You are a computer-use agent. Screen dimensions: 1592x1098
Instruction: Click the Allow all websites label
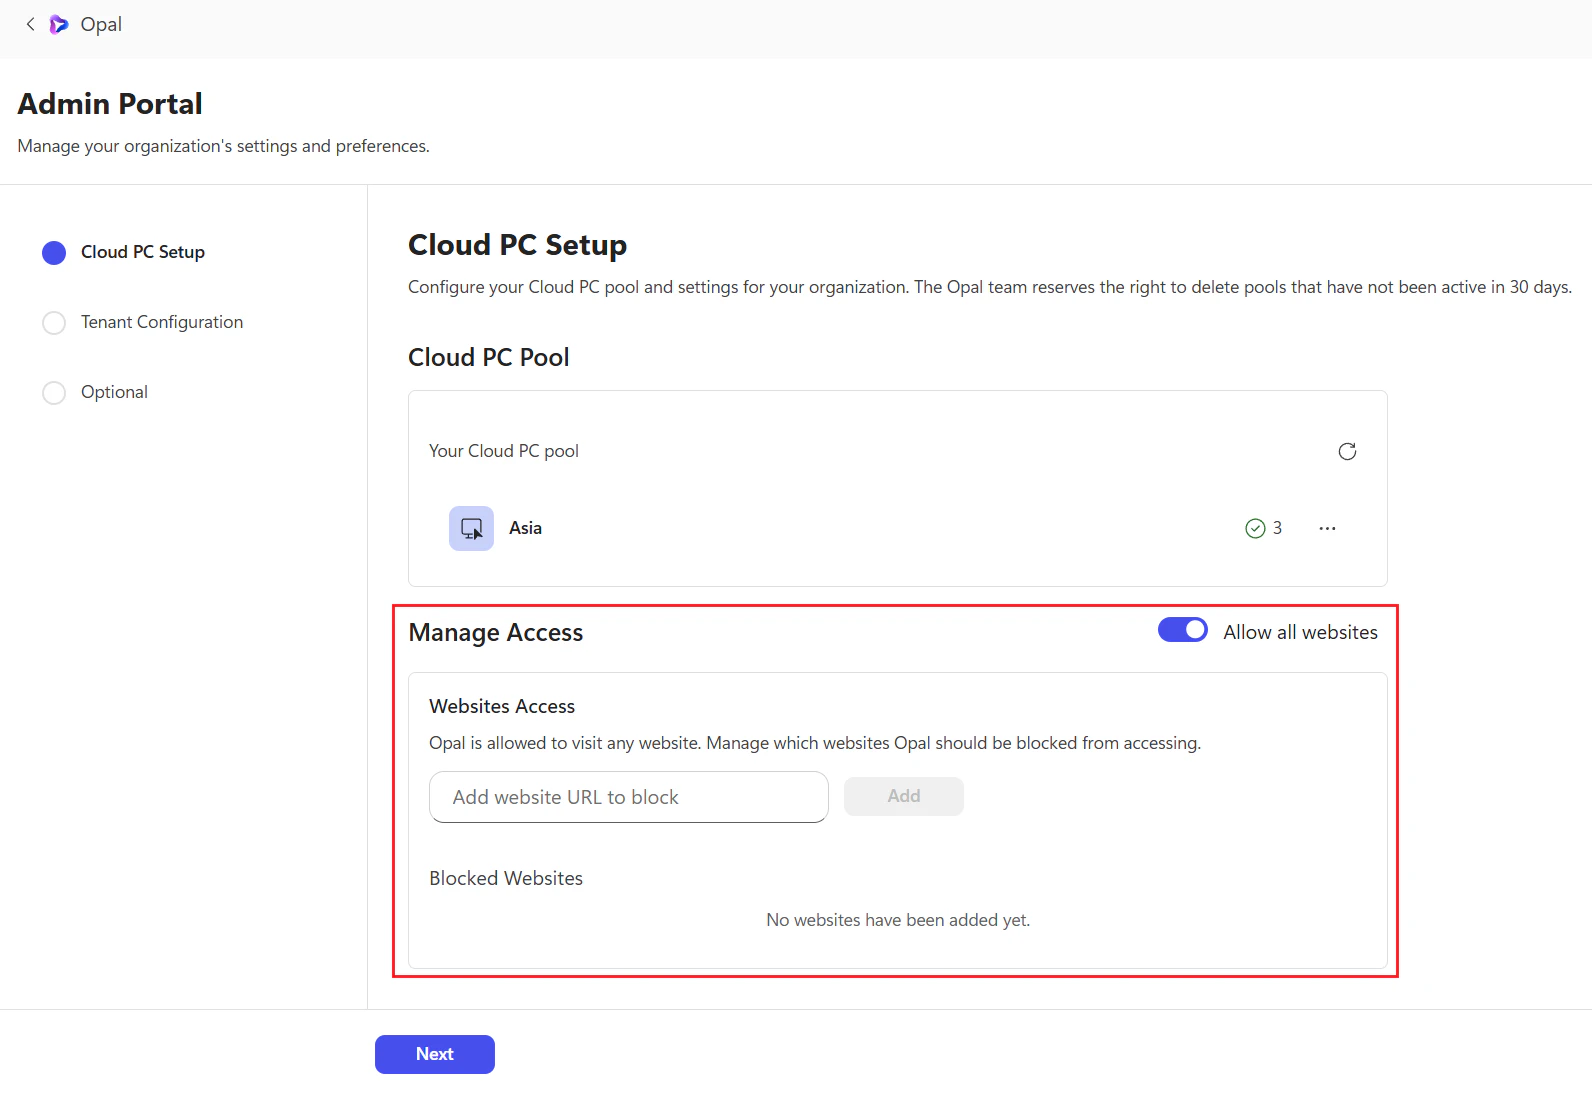(1300, 632)
